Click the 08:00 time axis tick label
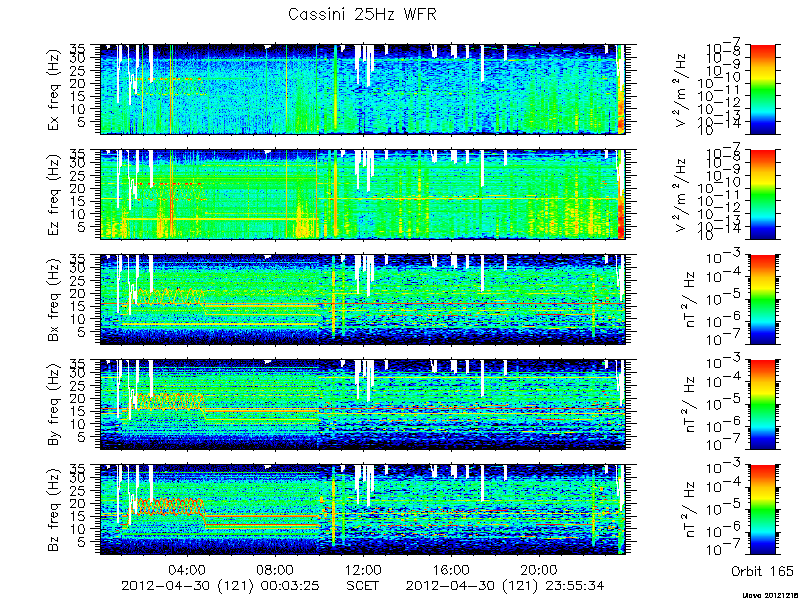The image size is (800, 600). (x=276, y=569)
